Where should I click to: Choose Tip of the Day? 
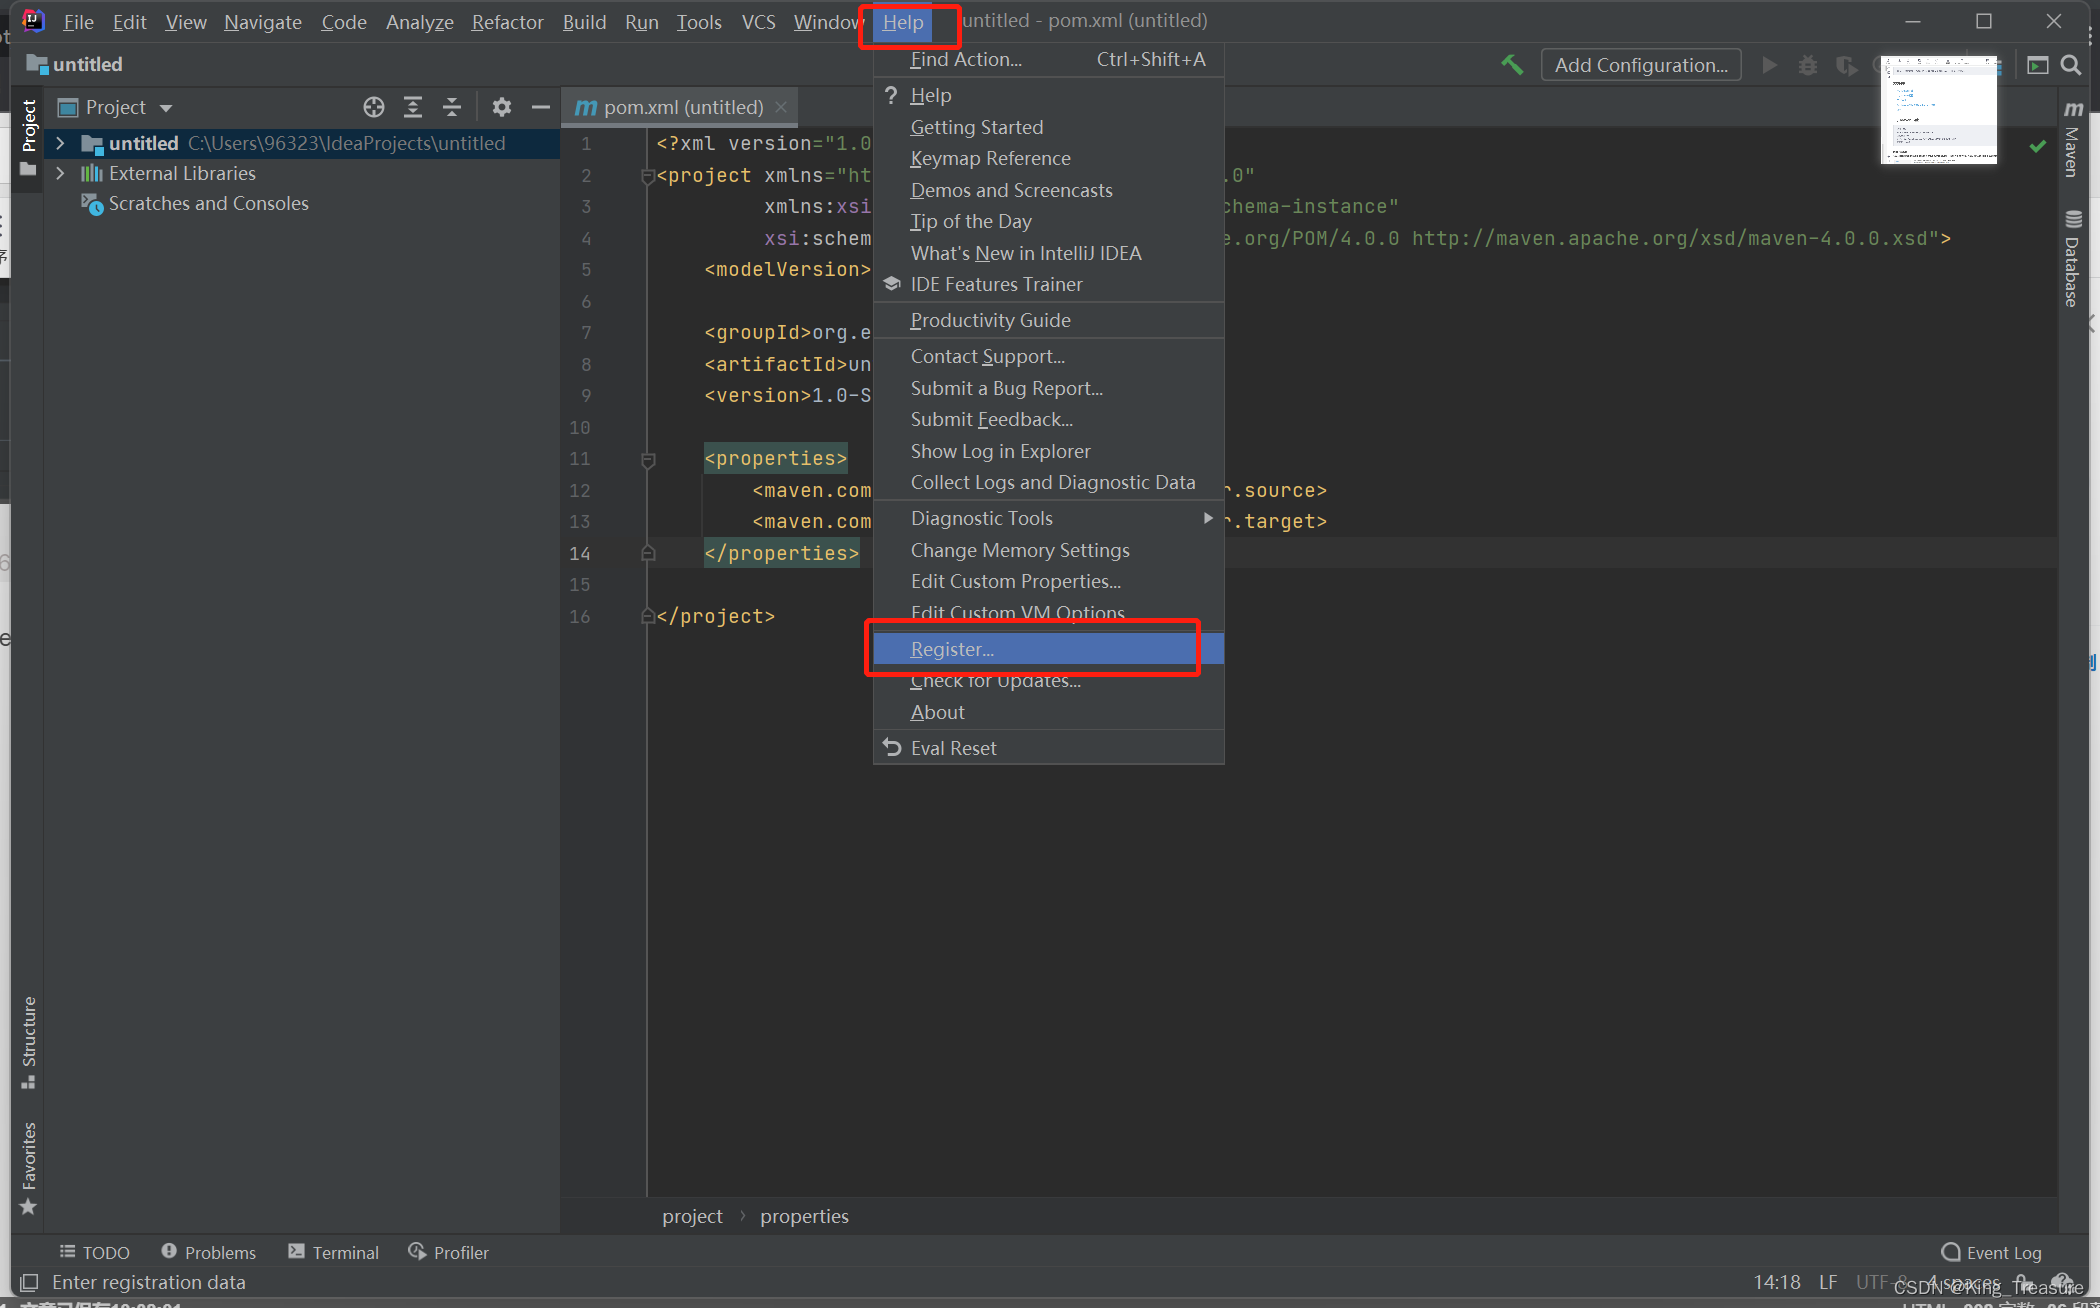point(1048,221)
